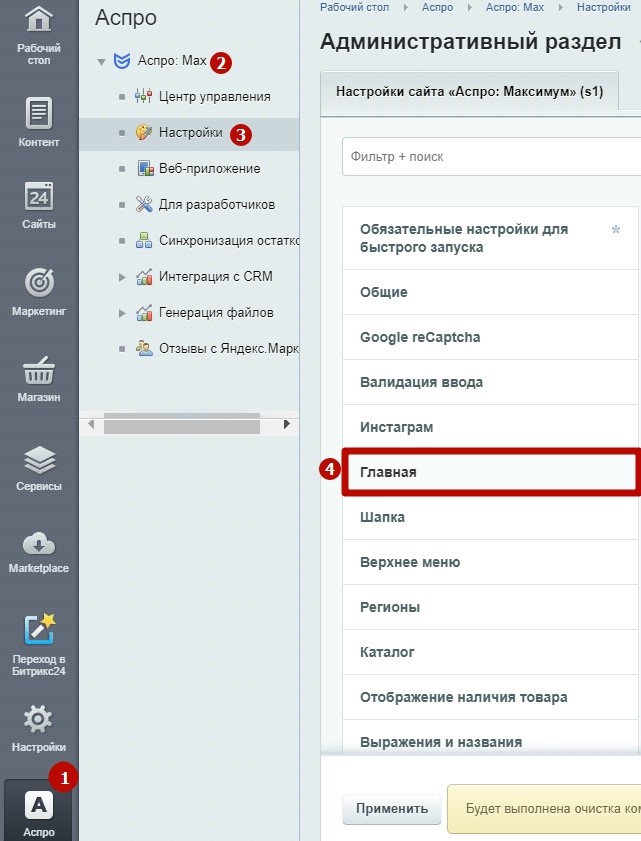The height and width of the screenshot is (841, 641).
Task: Open the Сервисы layers icon
Action: tap(39, 460)
